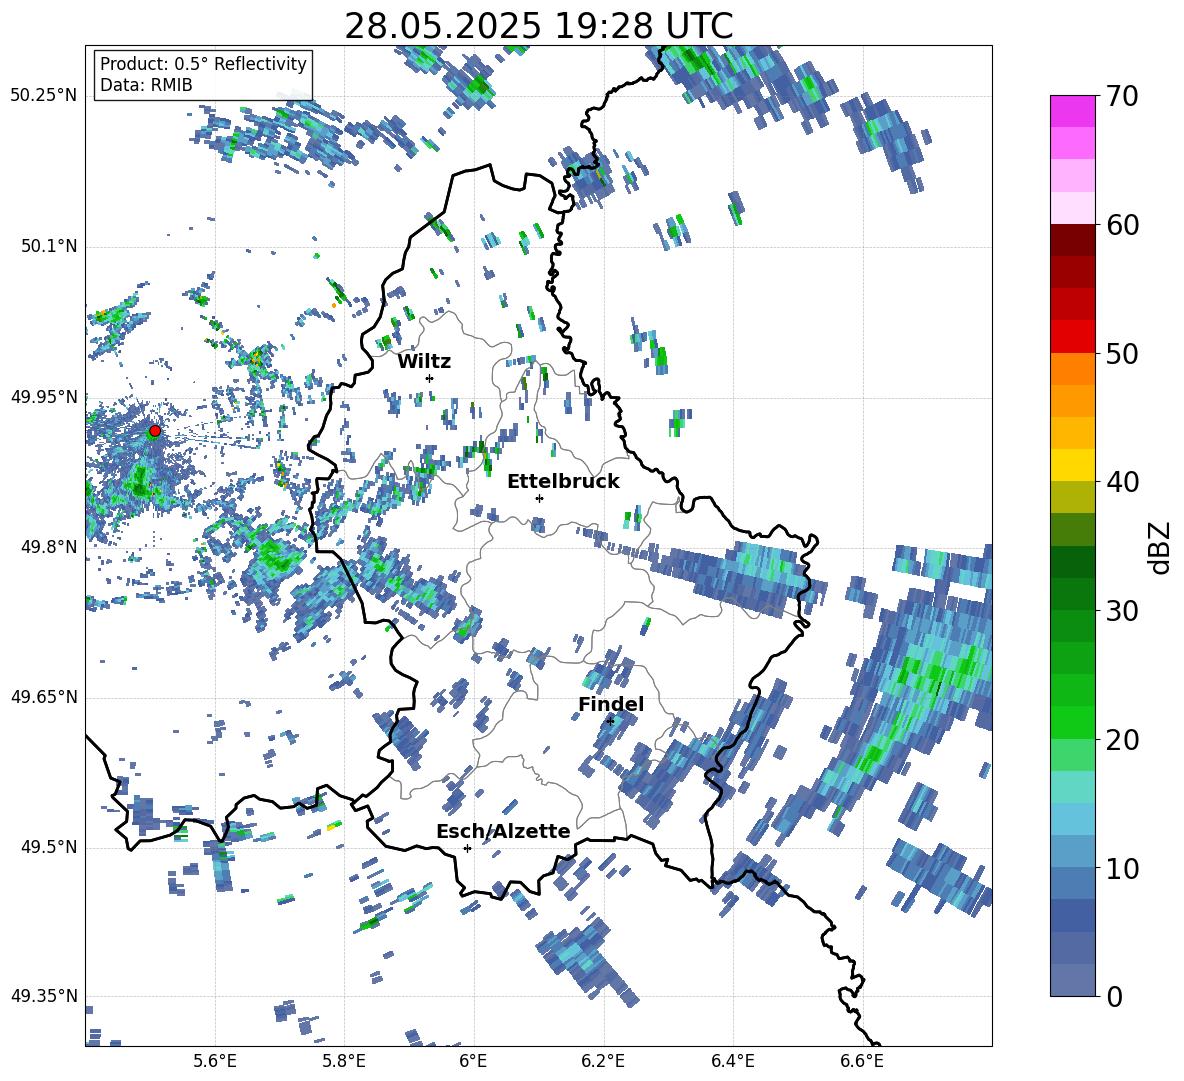Click the title 28.05.2025 19:28 UTC
This screenshot has width=1184, height=1081.
539,26
